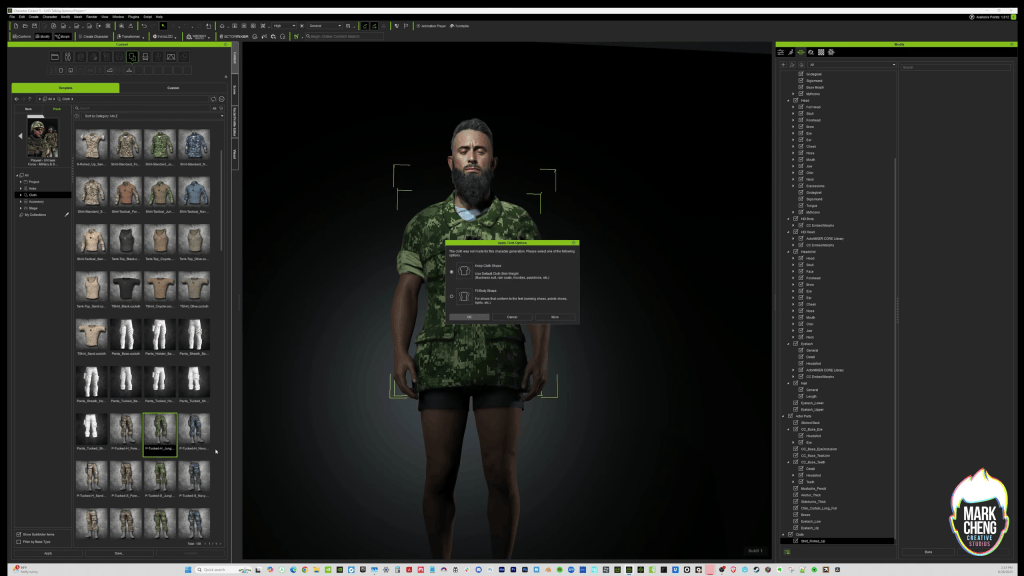
Task: Open the Sort by Category dropdown
Action: (153, 116)
